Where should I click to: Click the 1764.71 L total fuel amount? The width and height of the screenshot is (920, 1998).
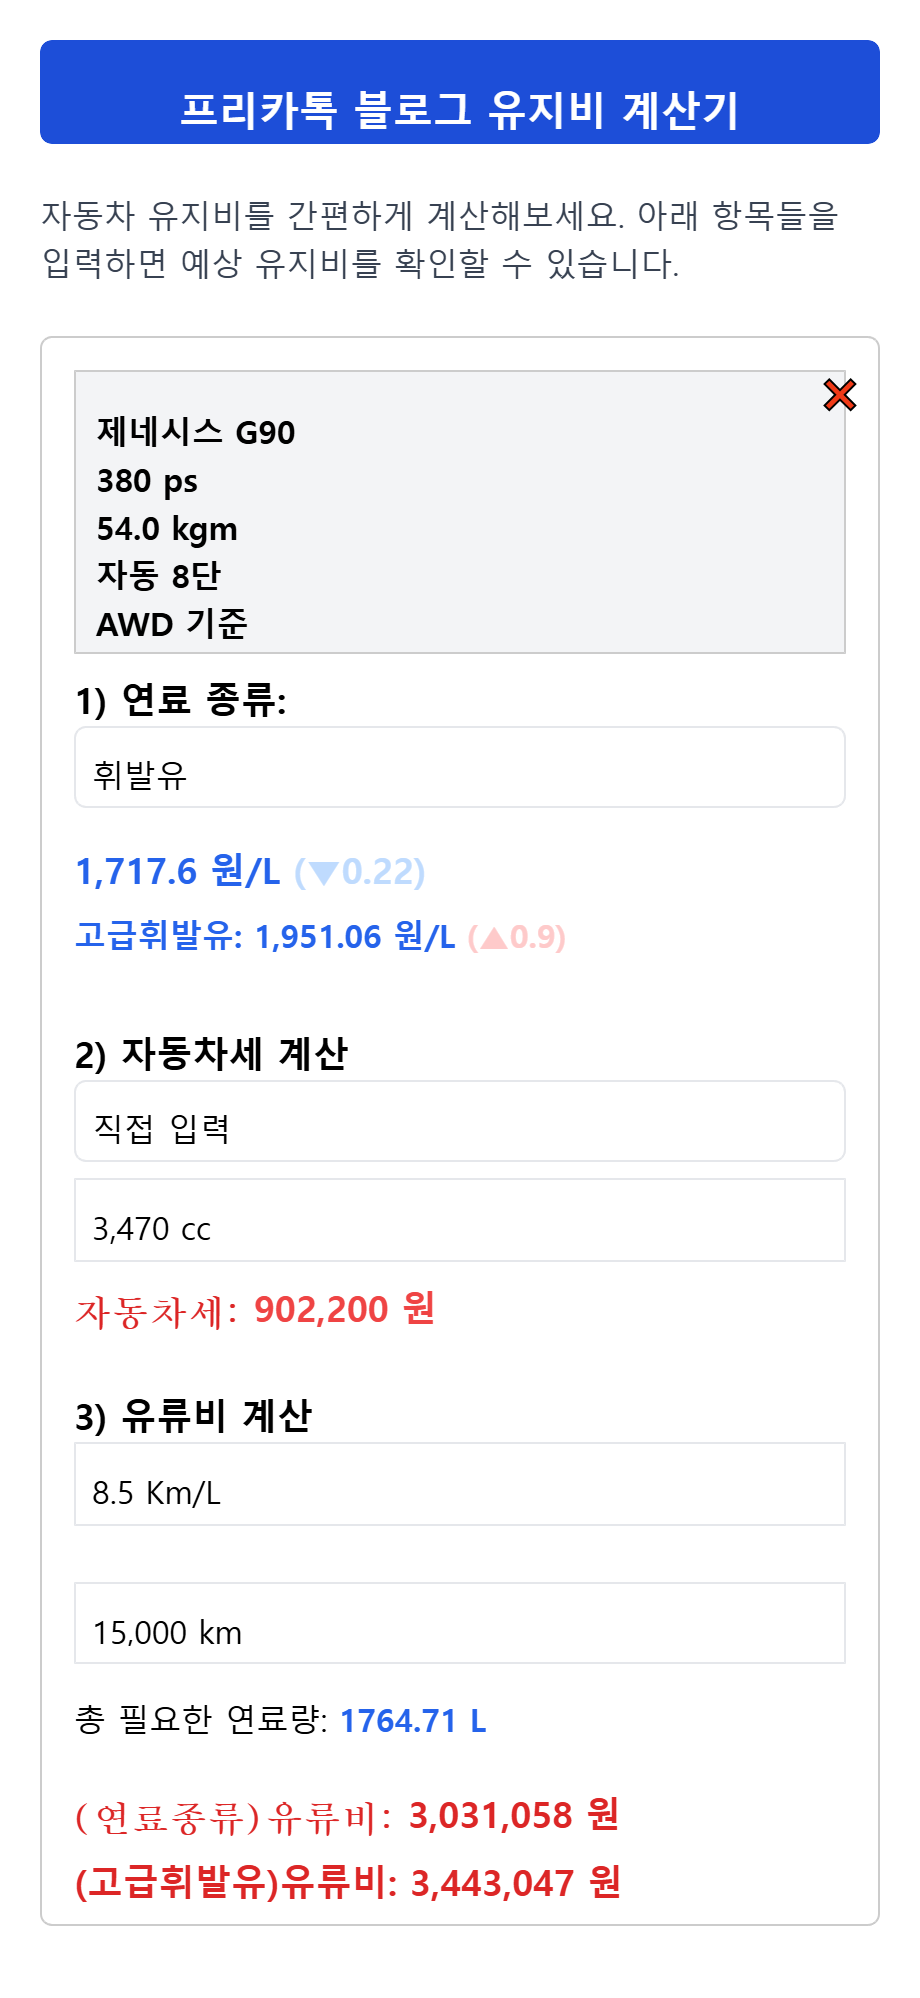413,1721
